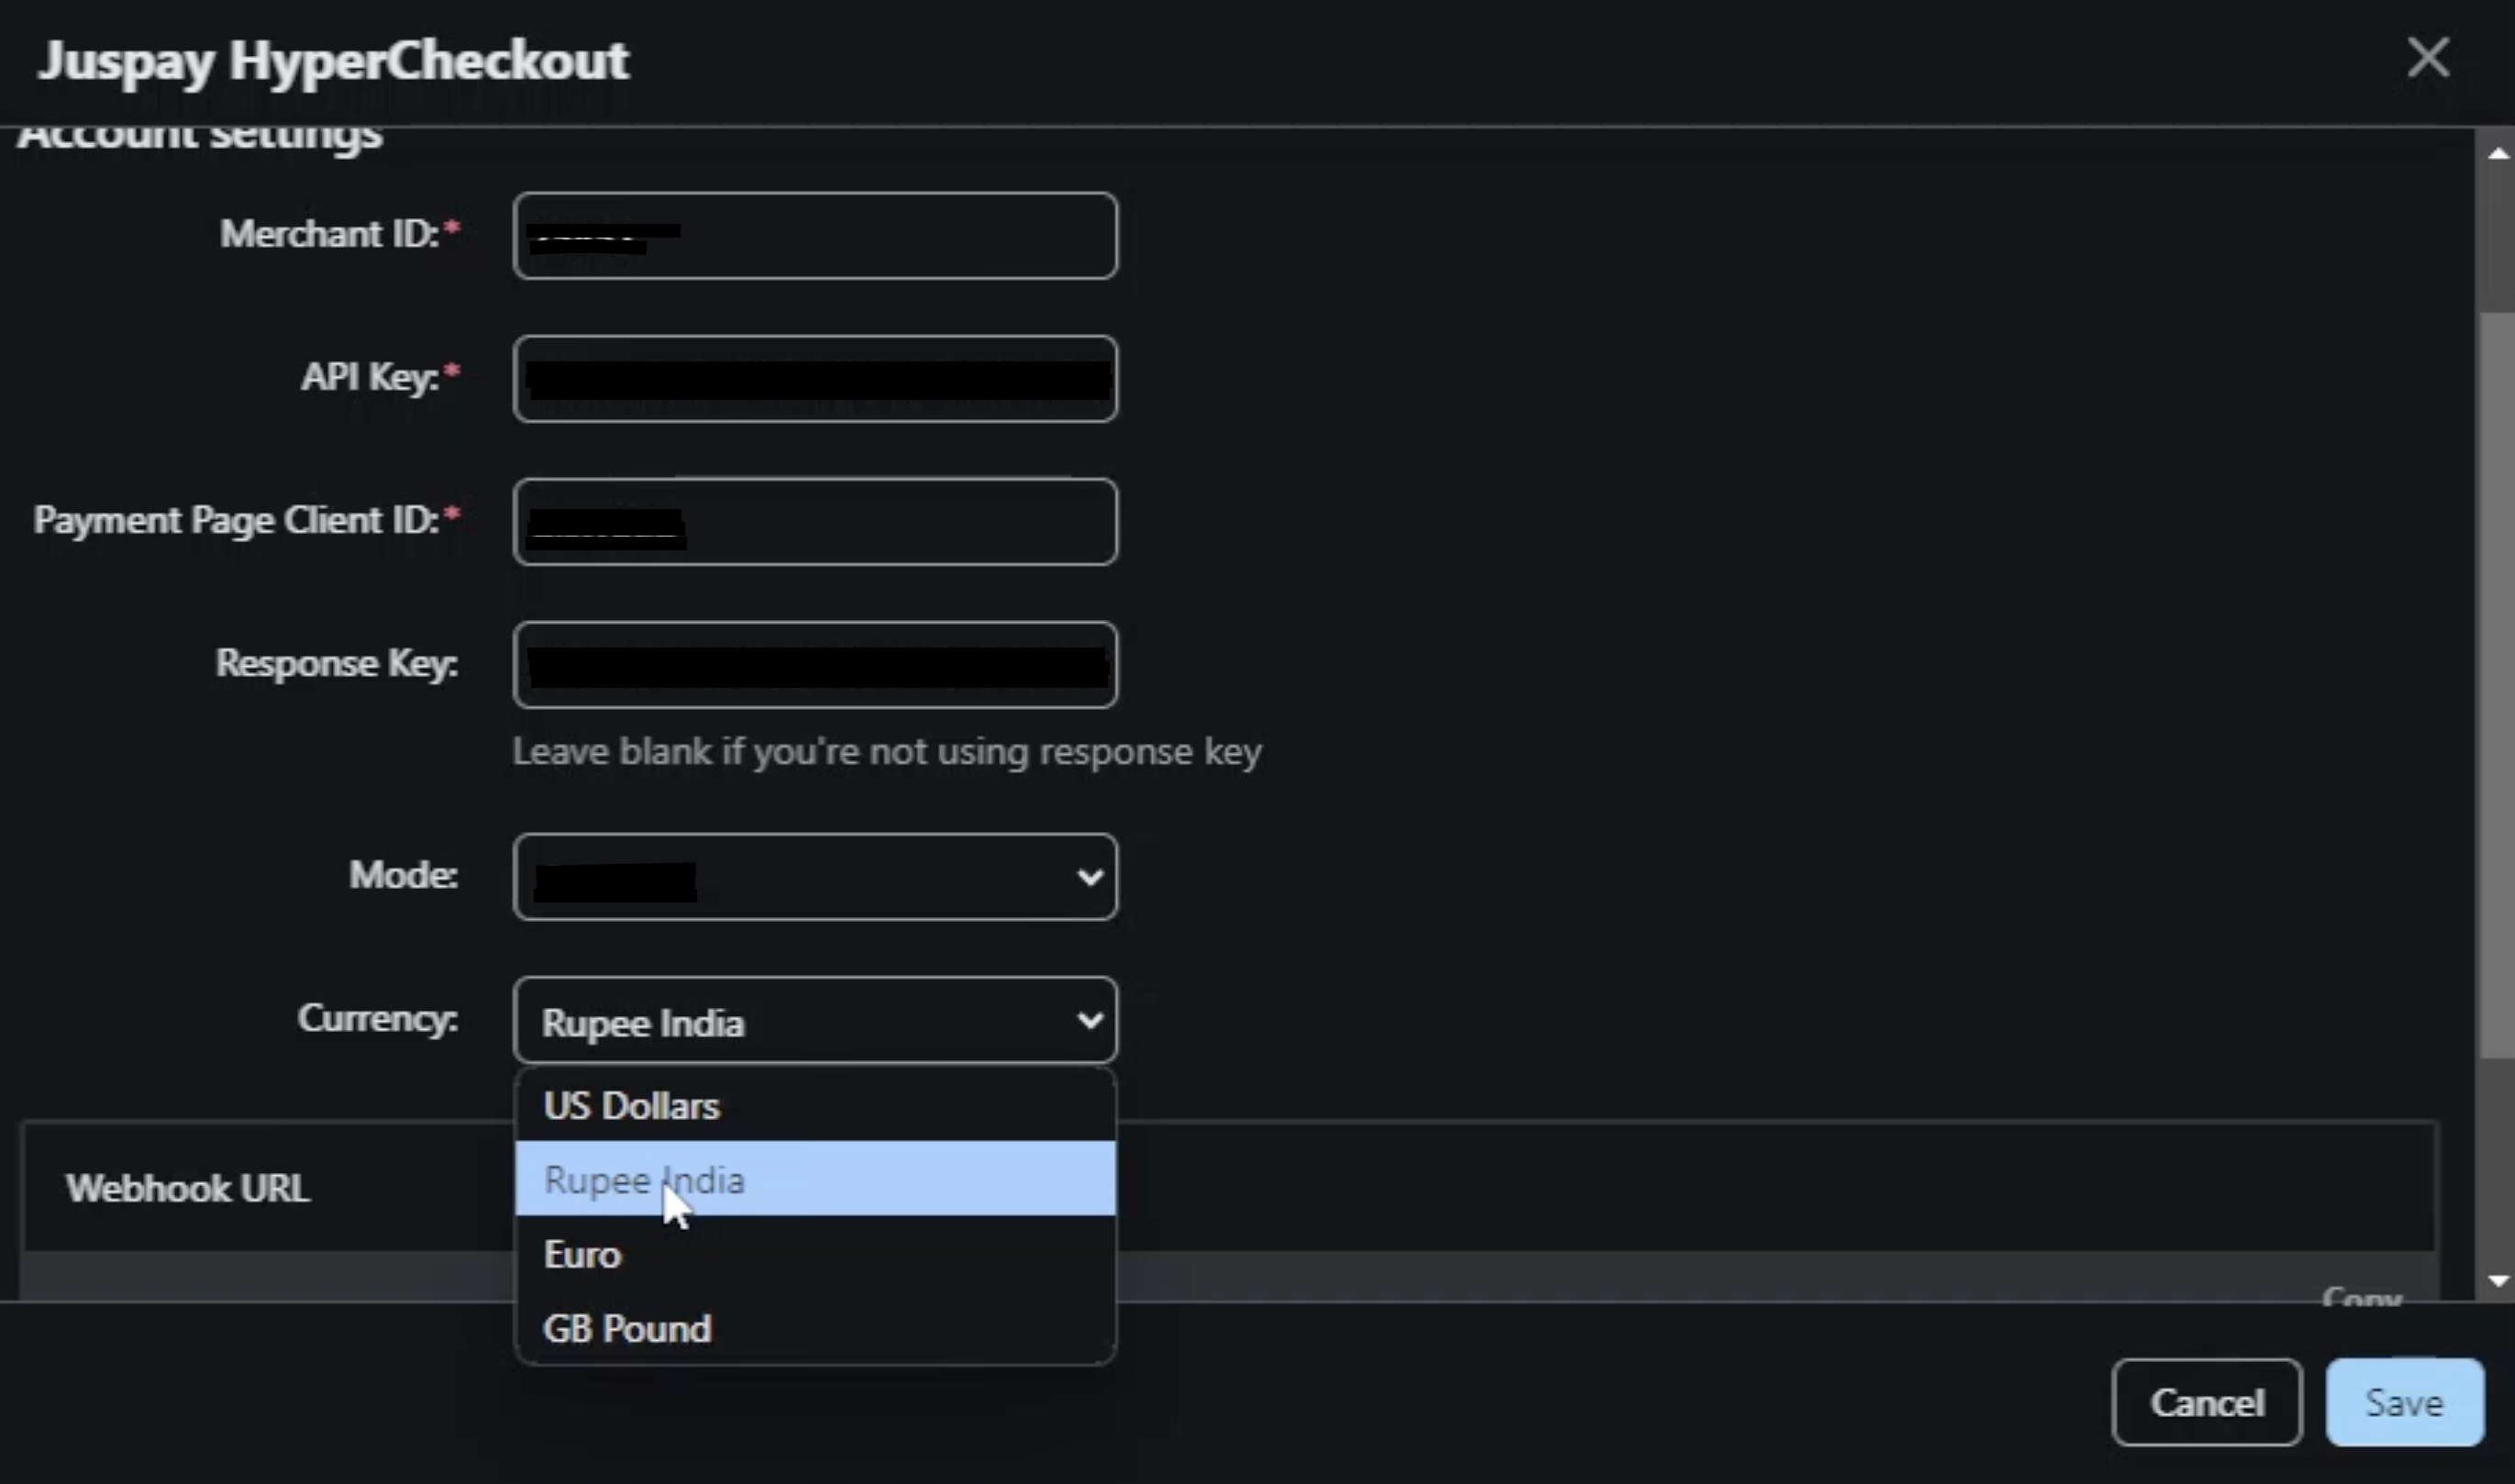The image size is (2515, 1484).
Task: Click the Merchant ID label
Action: click(x=340, y=233)
